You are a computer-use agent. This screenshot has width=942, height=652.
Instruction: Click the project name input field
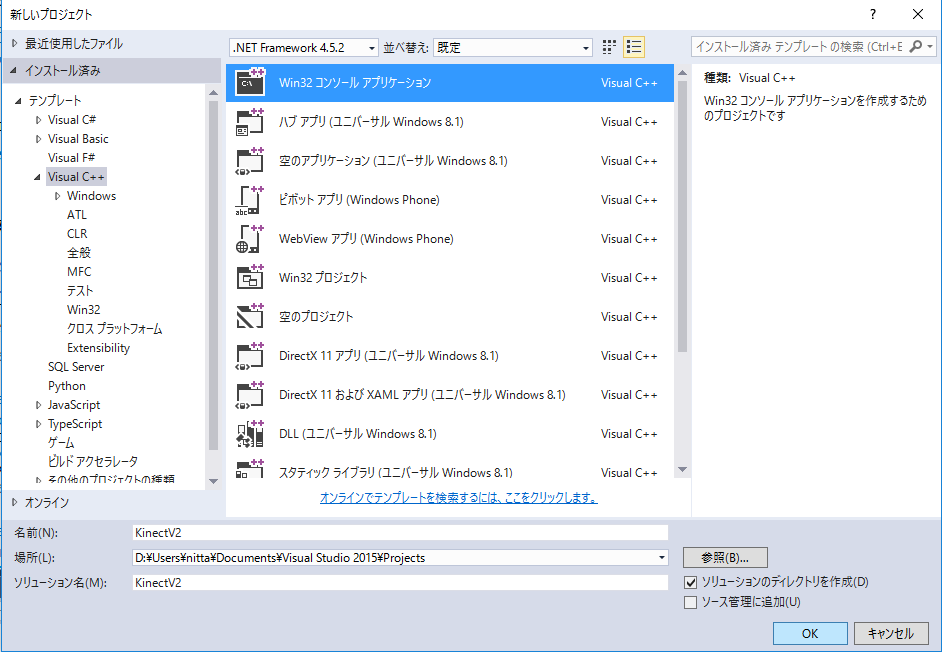pos(399,533)
